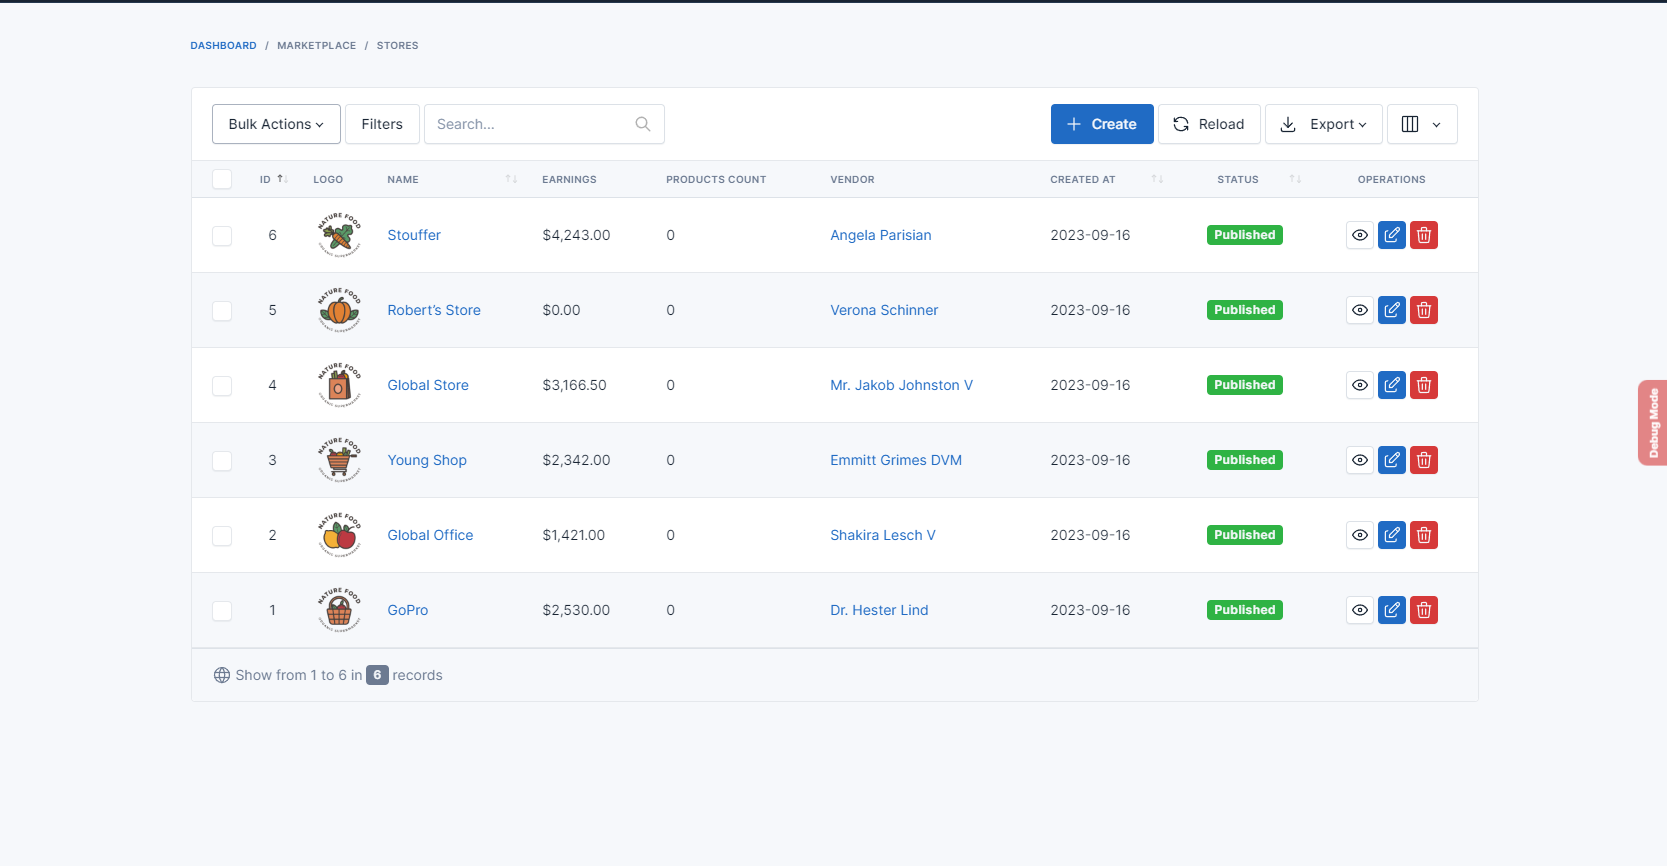This screenshot has width=1667, height=866.
Task: Open the Robert's Store link
Action: 434,310
